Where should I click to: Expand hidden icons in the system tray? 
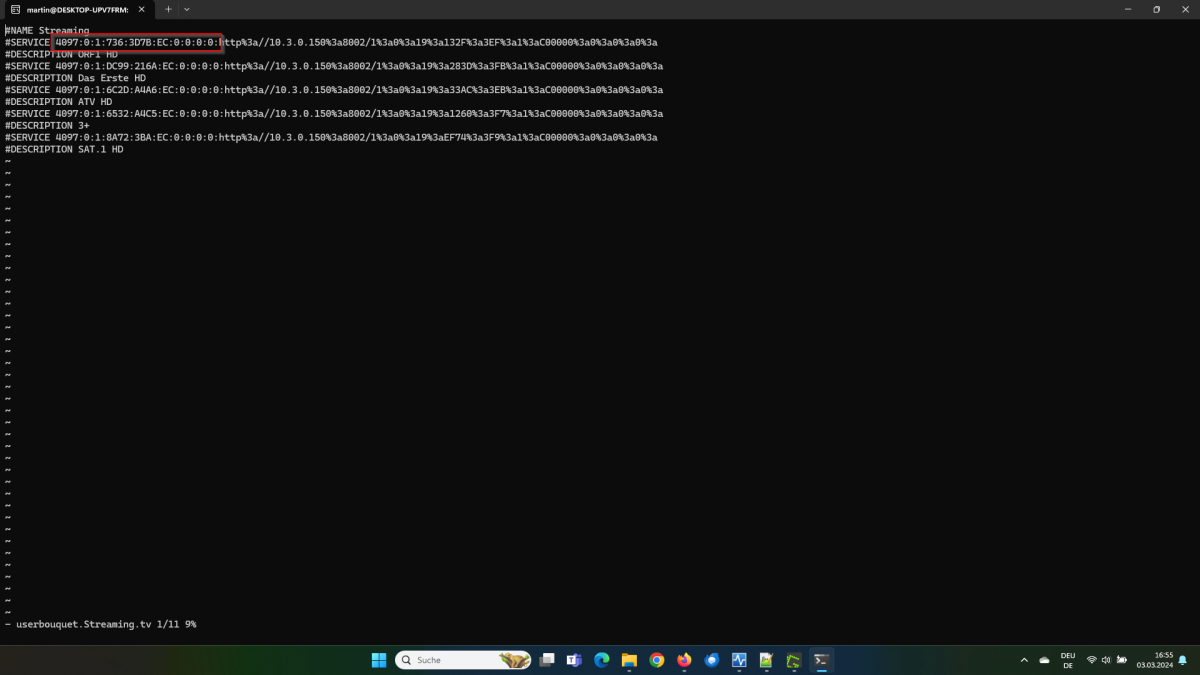point(1024,660)
